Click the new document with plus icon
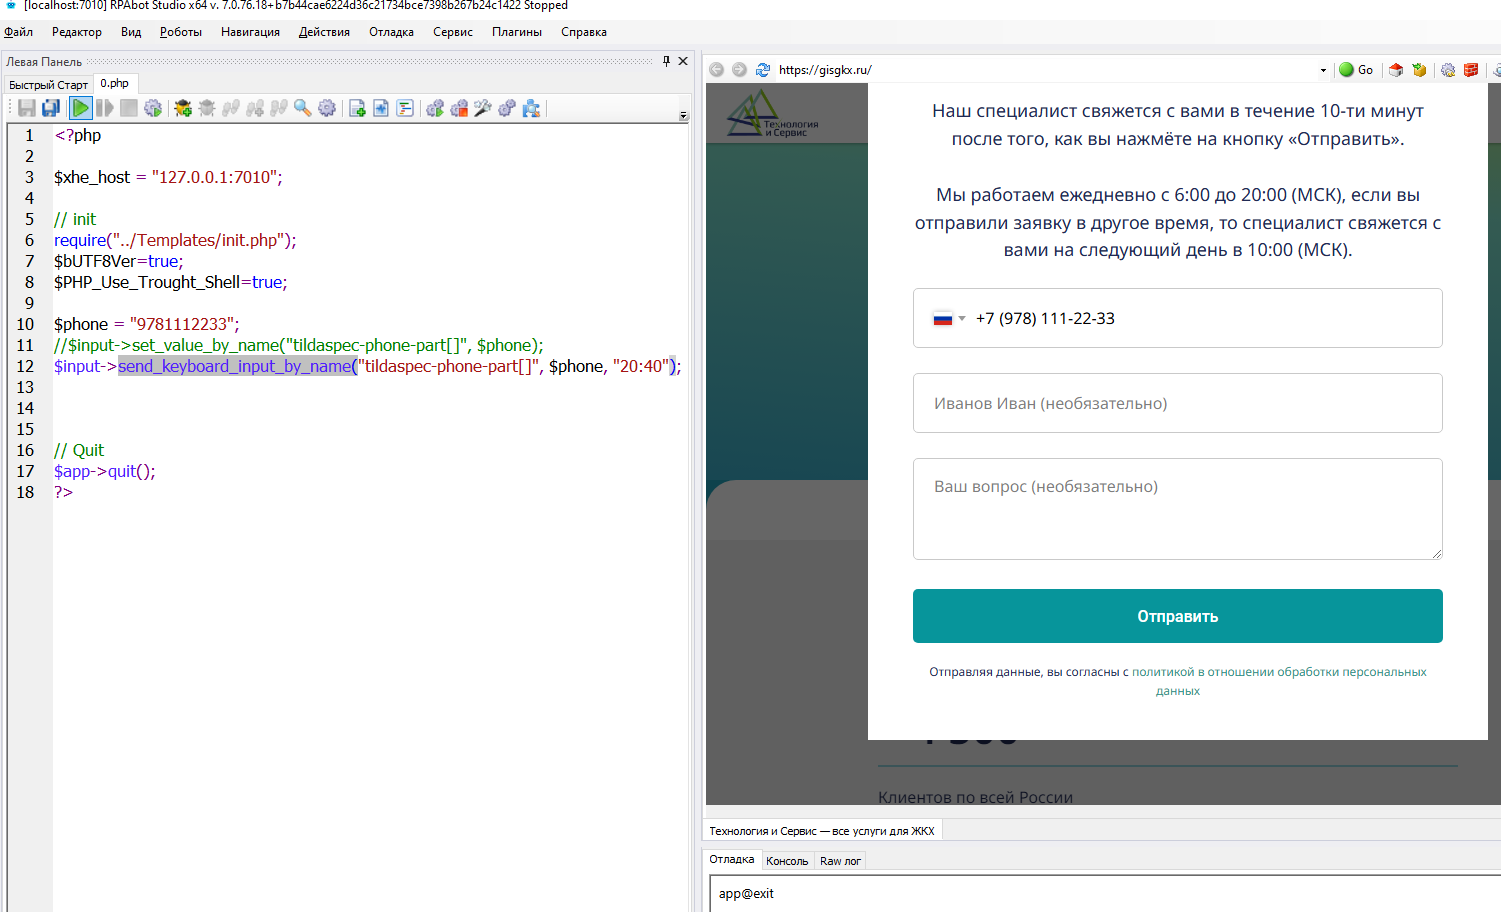The height and width of the screenshot is (912, 1501). coord(357,108)
